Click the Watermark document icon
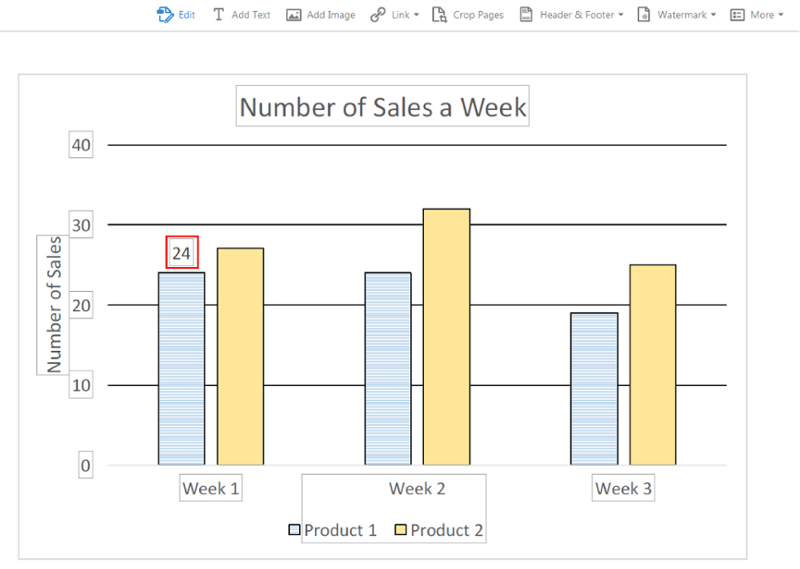The image size is (800, 569). (644, 14)
